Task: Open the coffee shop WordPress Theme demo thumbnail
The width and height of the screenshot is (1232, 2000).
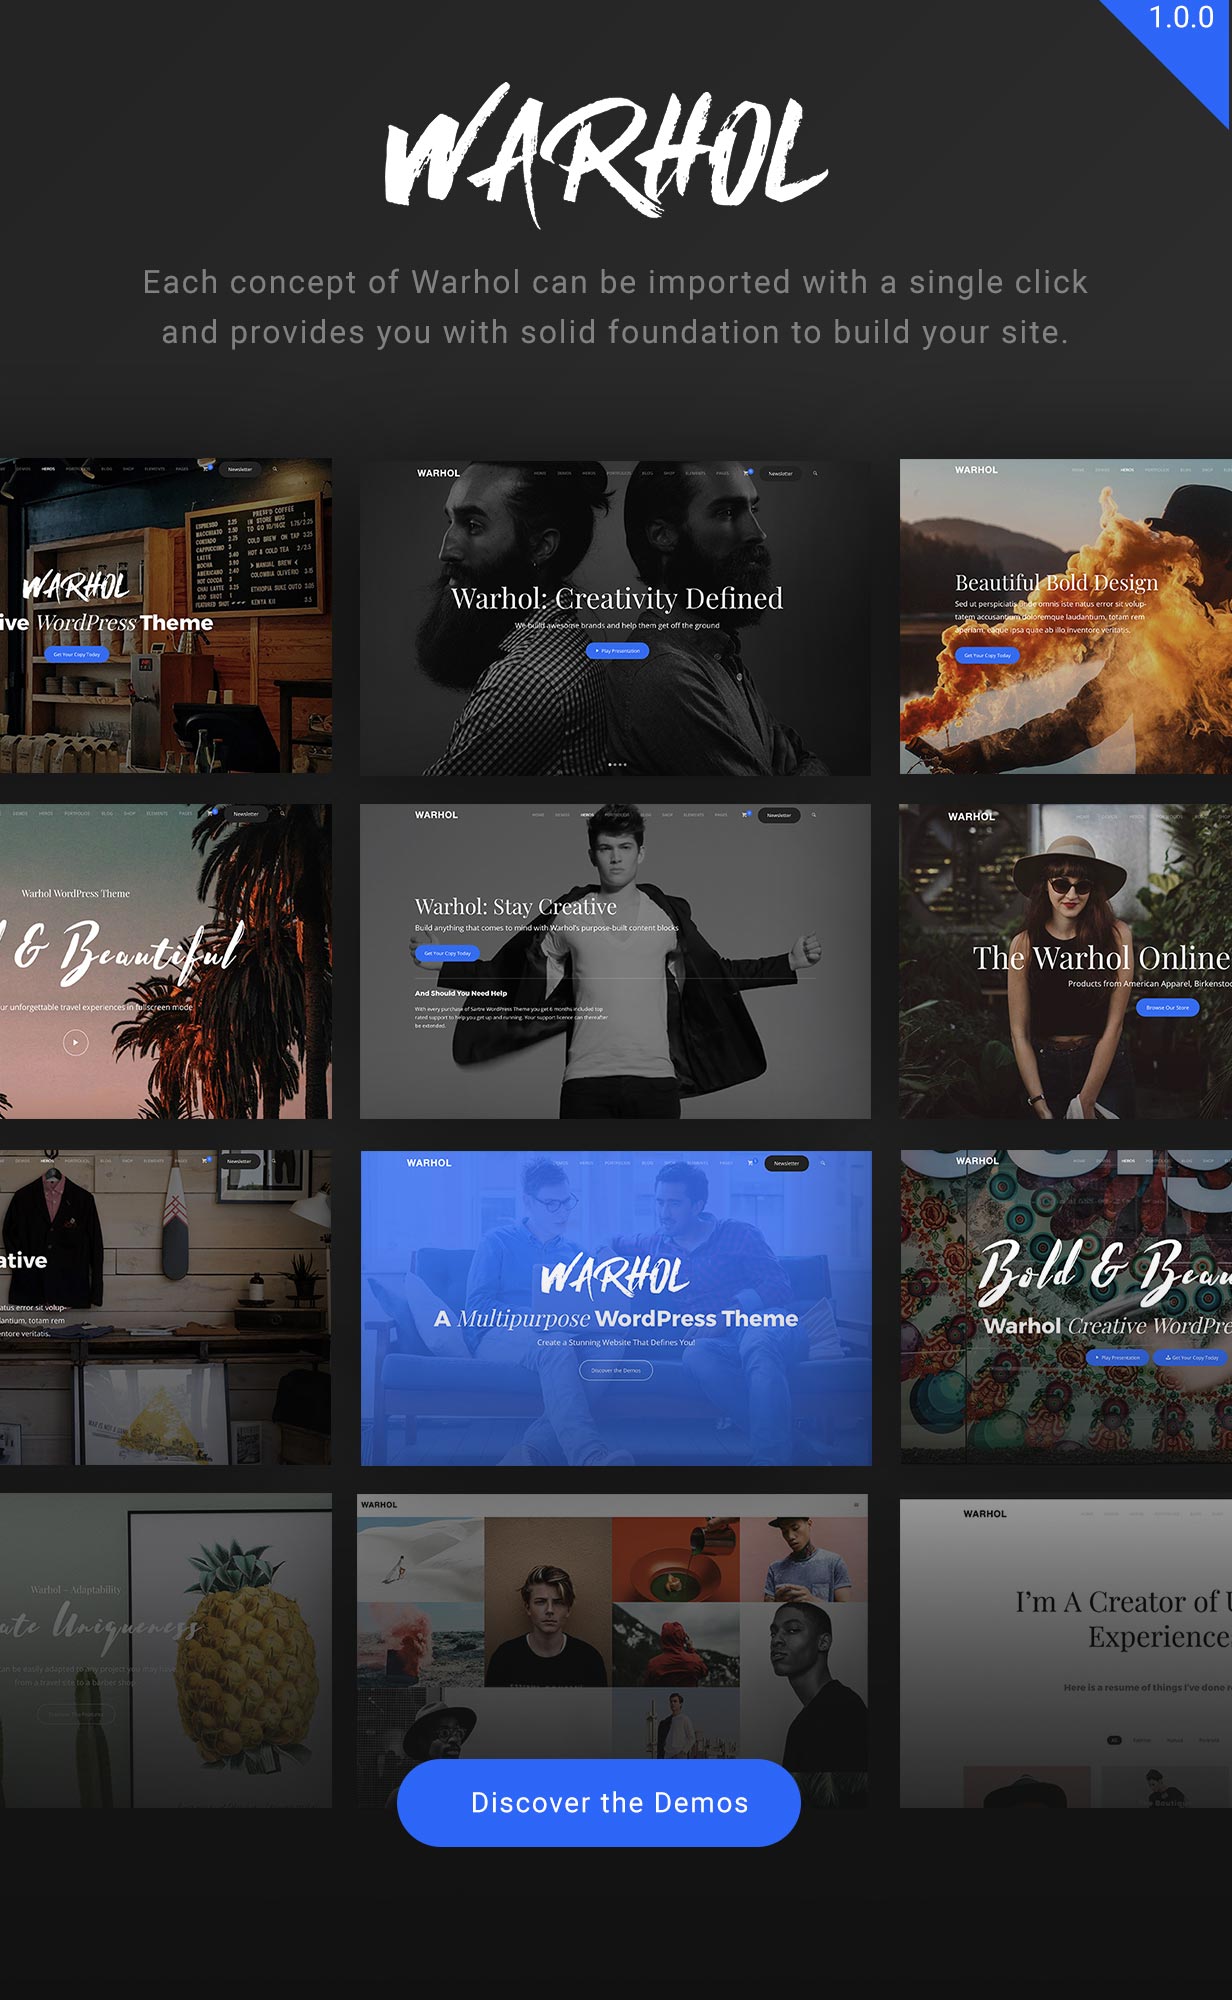Action: point(166,615)
